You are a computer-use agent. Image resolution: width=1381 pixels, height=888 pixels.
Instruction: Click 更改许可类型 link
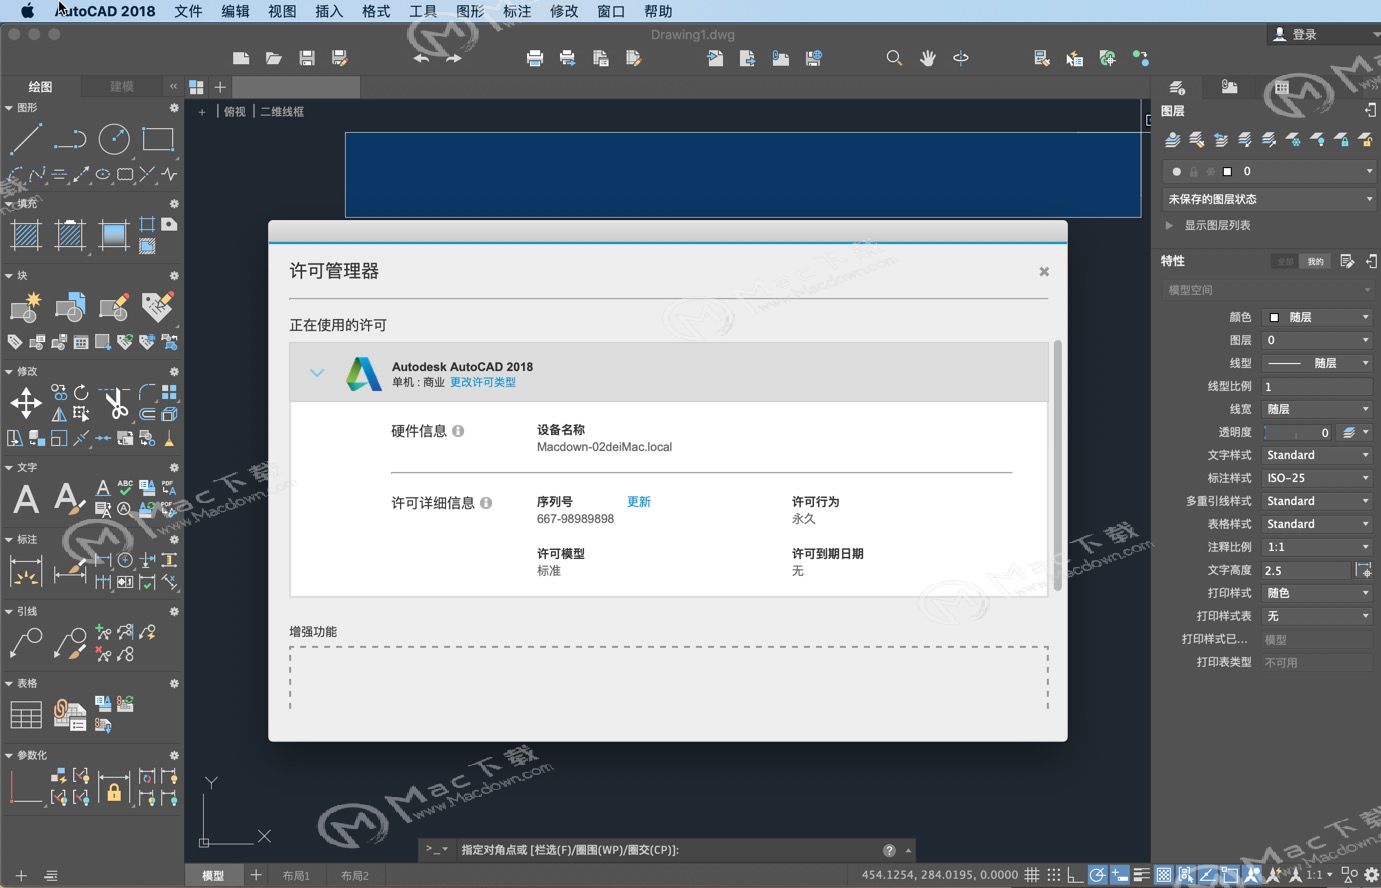click(x=483, y=382)
